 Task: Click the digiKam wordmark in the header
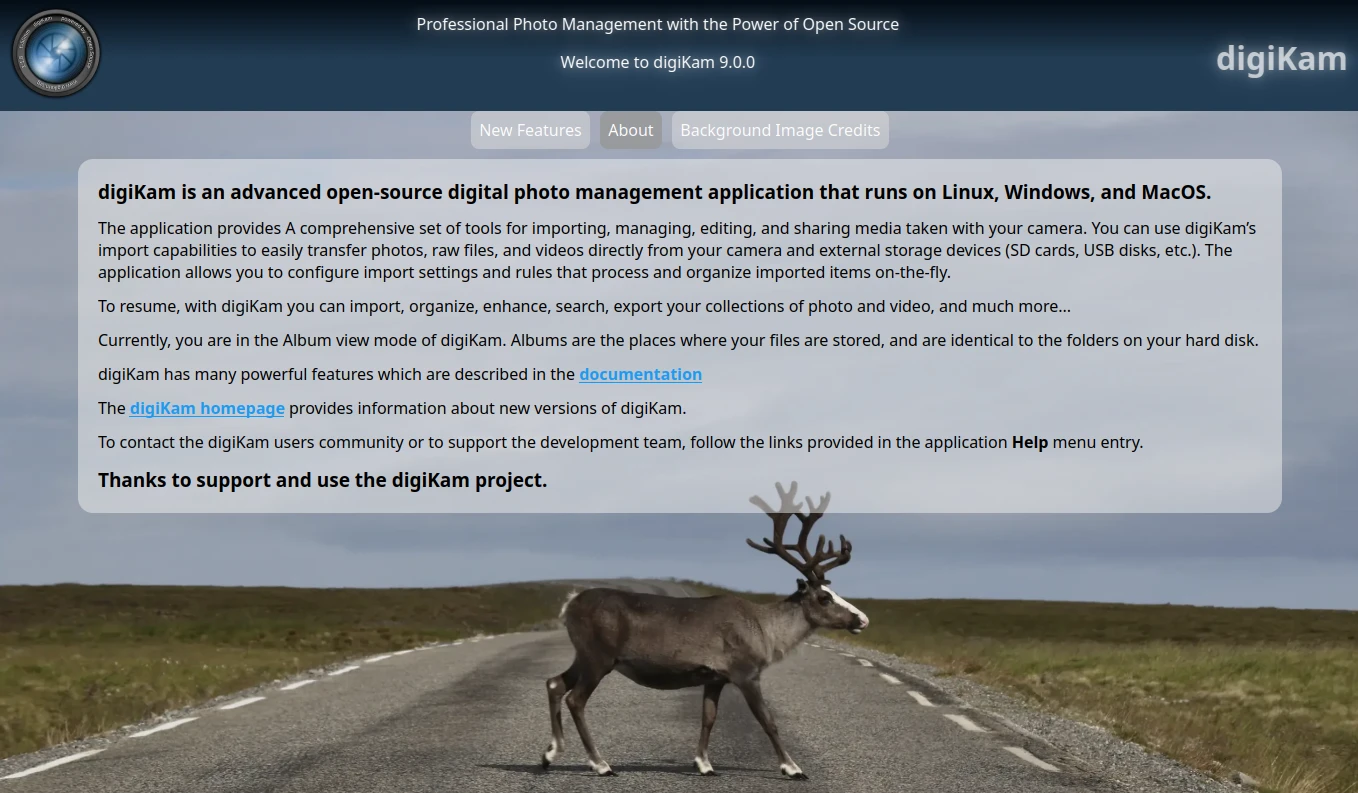1280,58
